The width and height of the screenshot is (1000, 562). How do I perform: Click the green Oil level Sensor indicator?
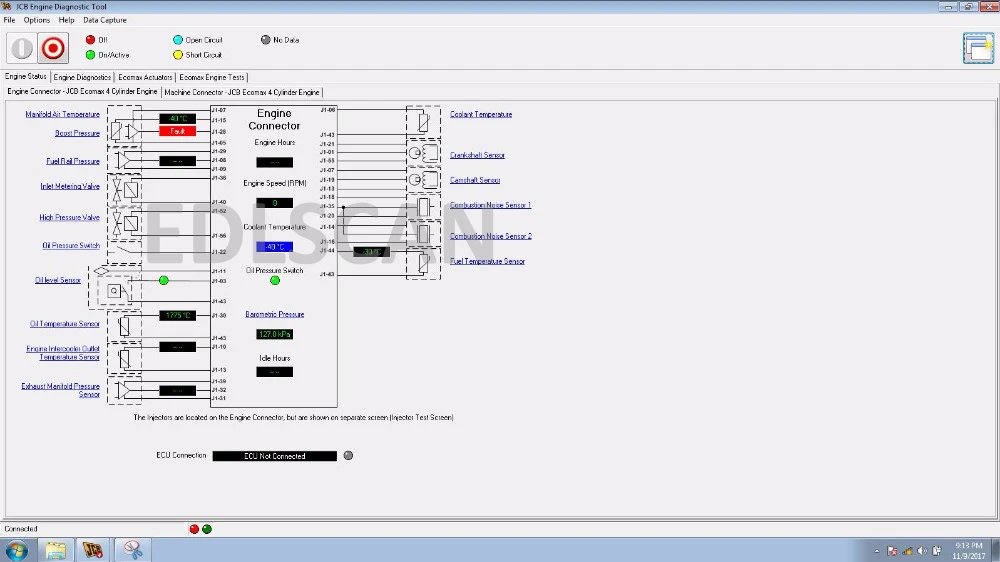(164, 280)
